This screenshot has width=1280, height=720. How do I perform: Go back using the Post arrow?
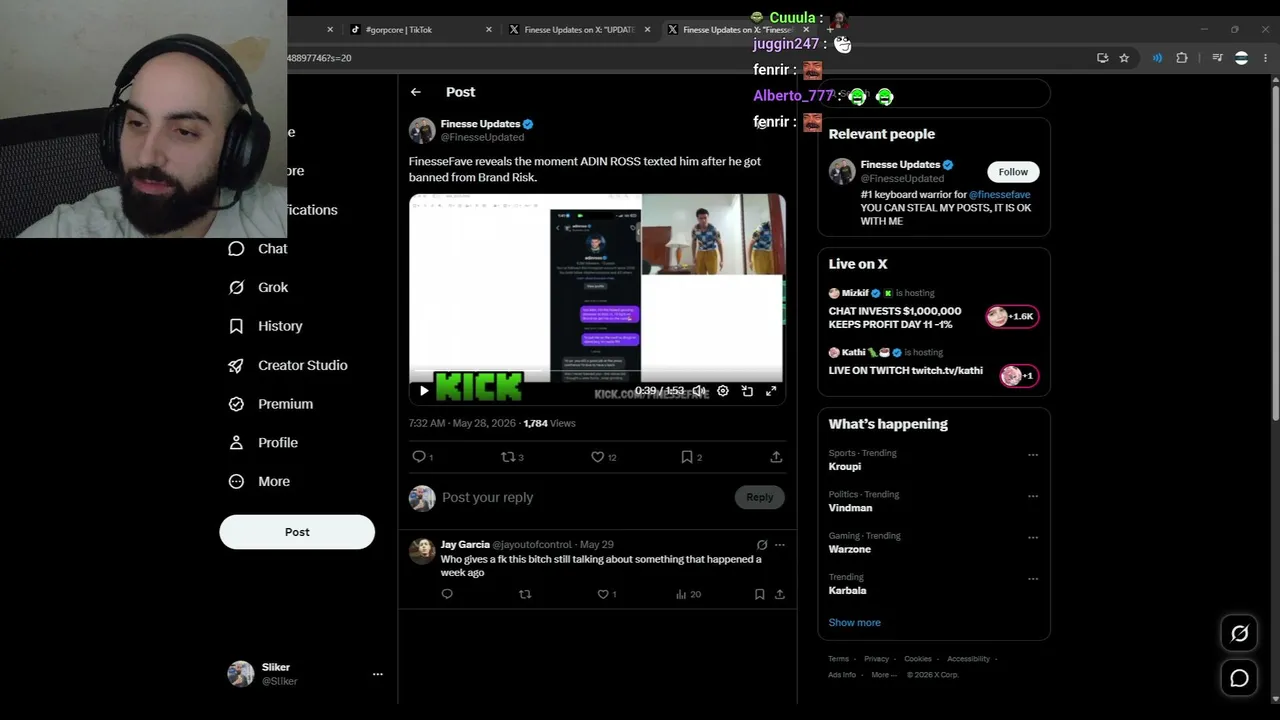[x=416, y=92]
